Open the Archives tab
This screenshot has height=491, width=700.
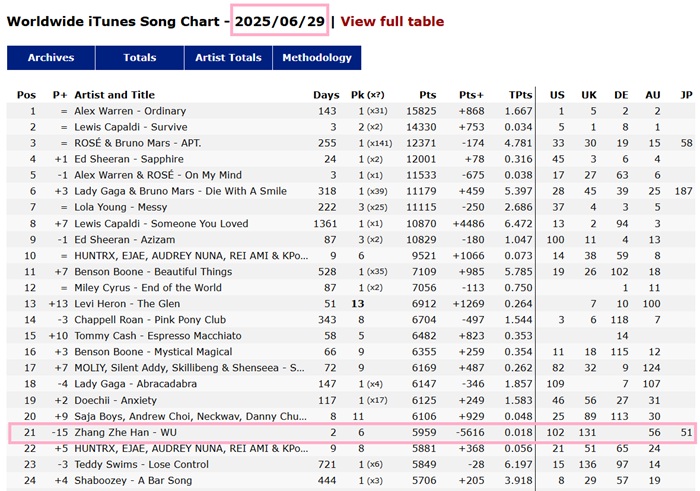(51, 58)
